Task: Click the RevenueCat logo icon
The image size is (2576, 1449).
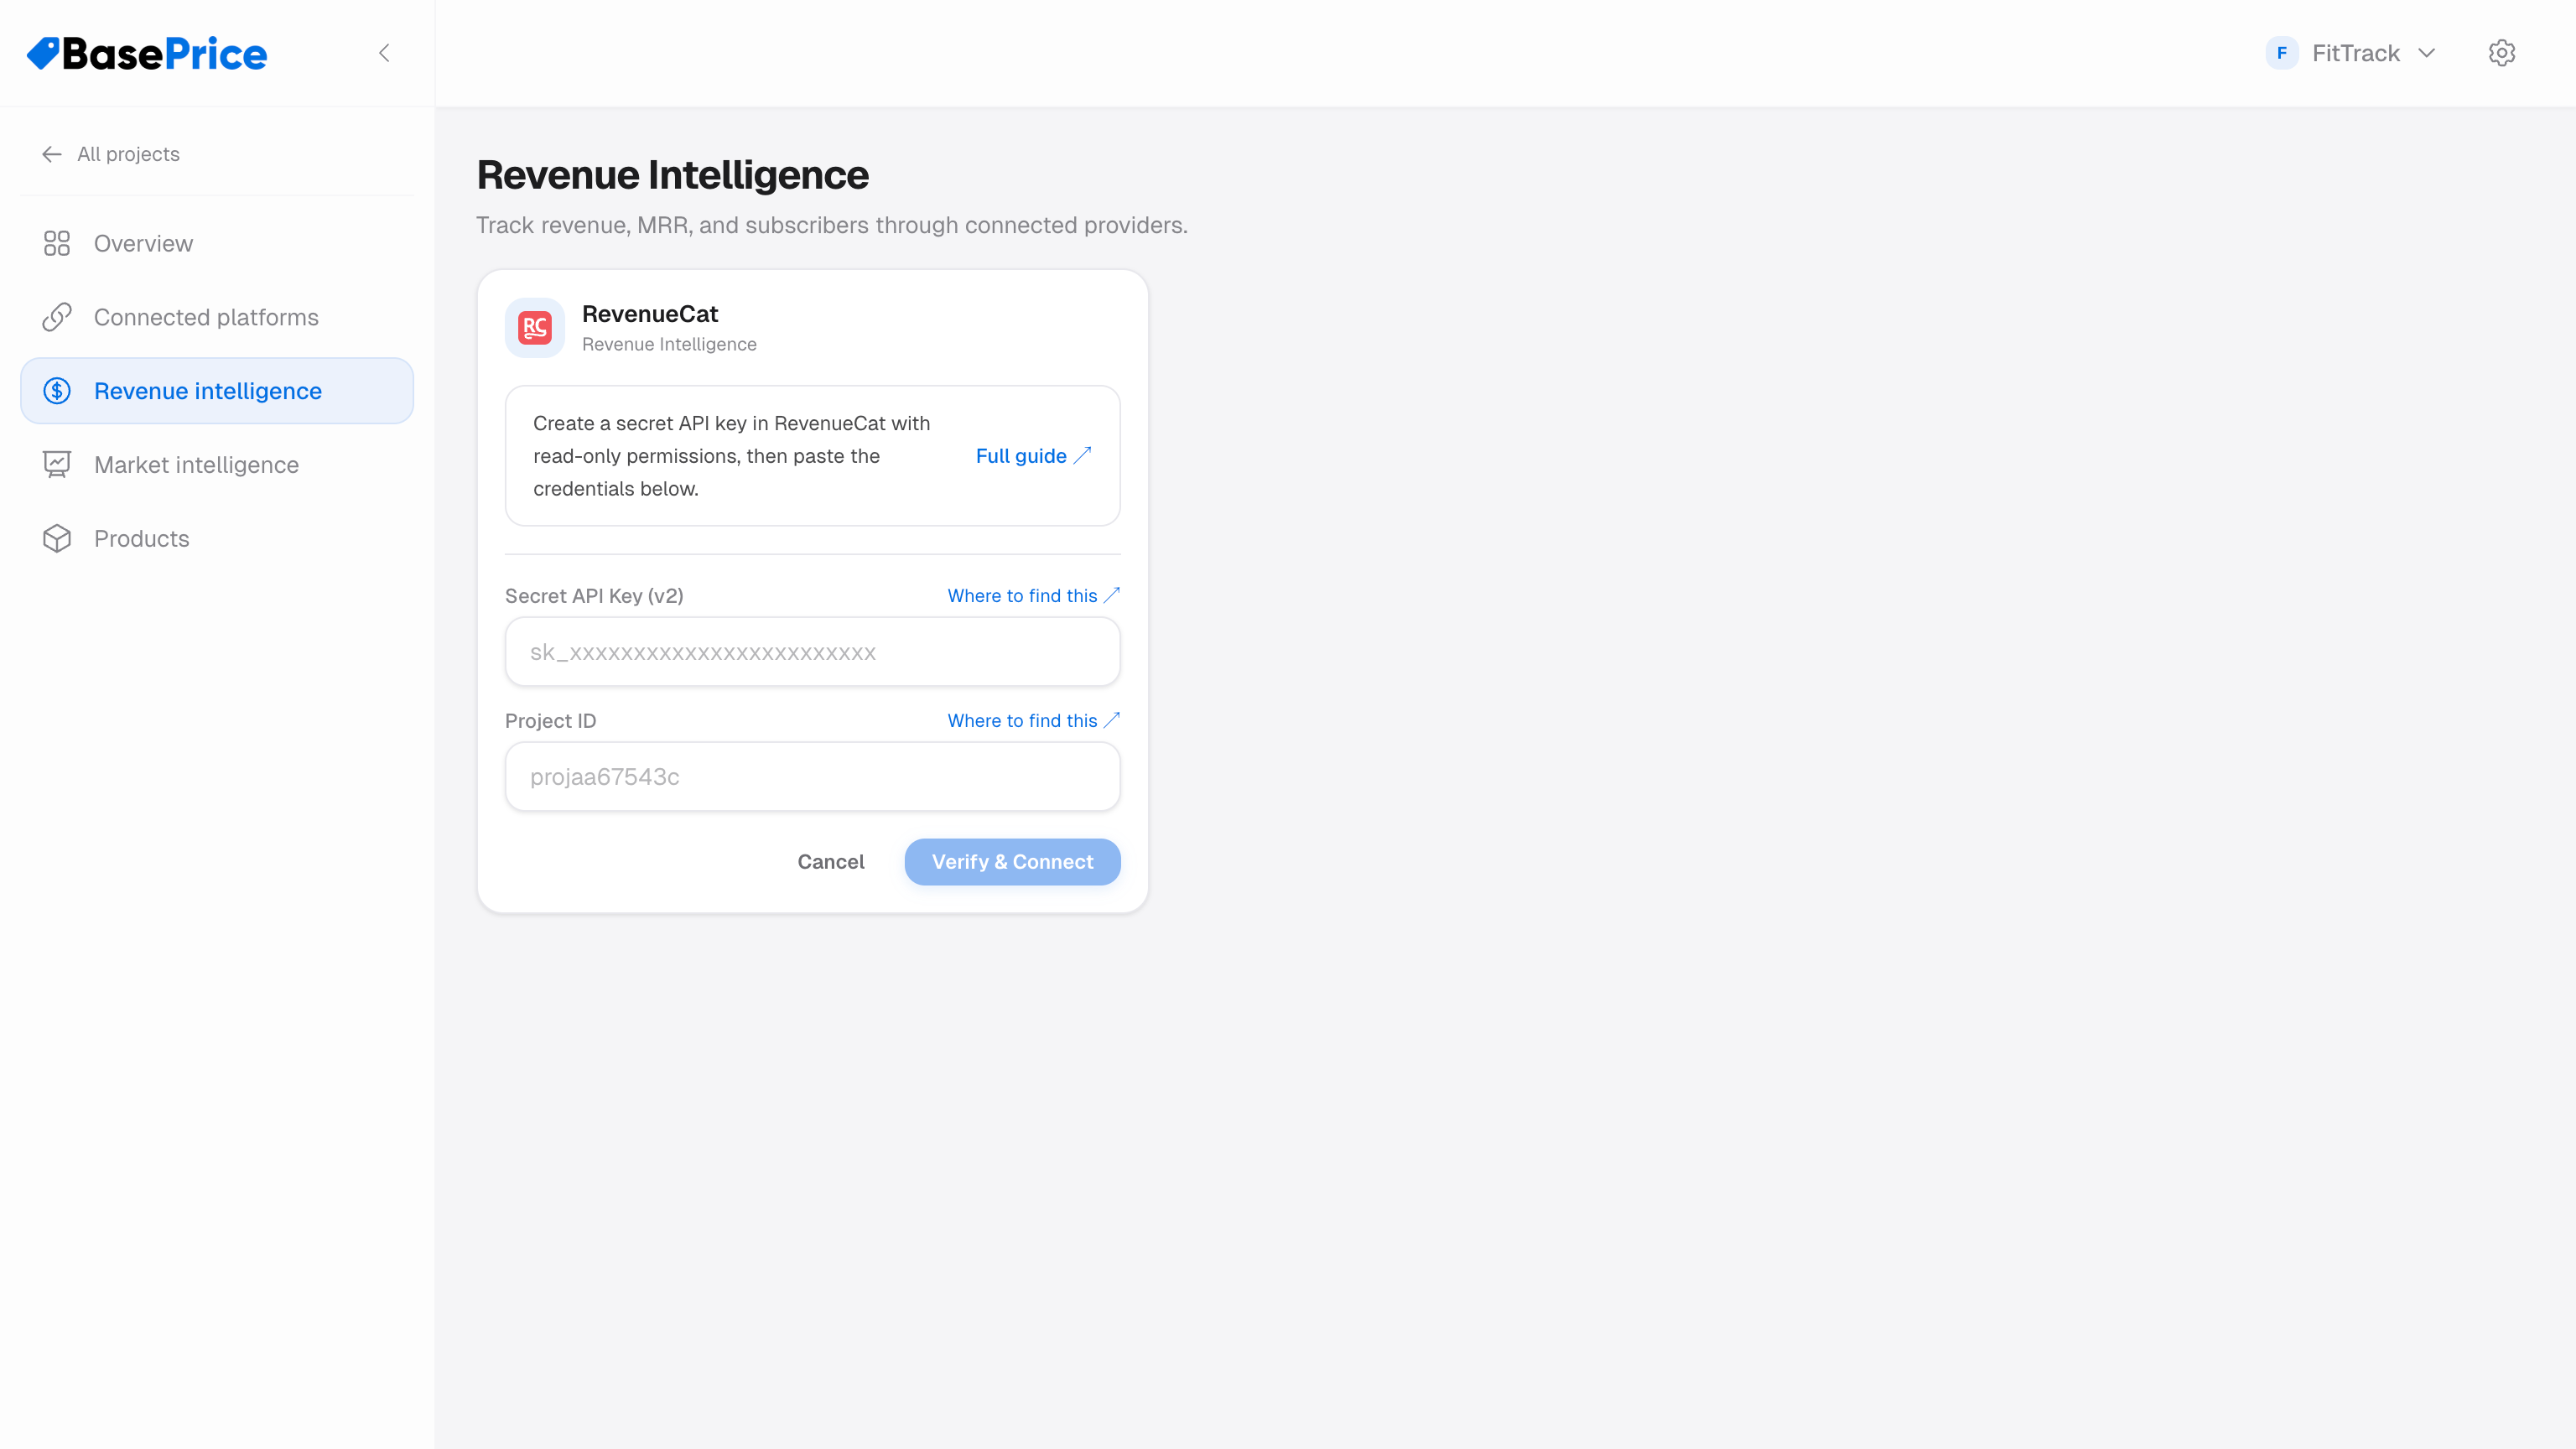Action: coord(535,327)
